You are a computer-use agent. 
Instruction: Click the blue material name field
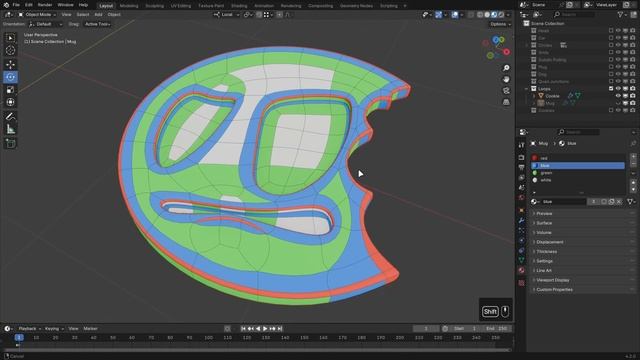pos(563,202)
